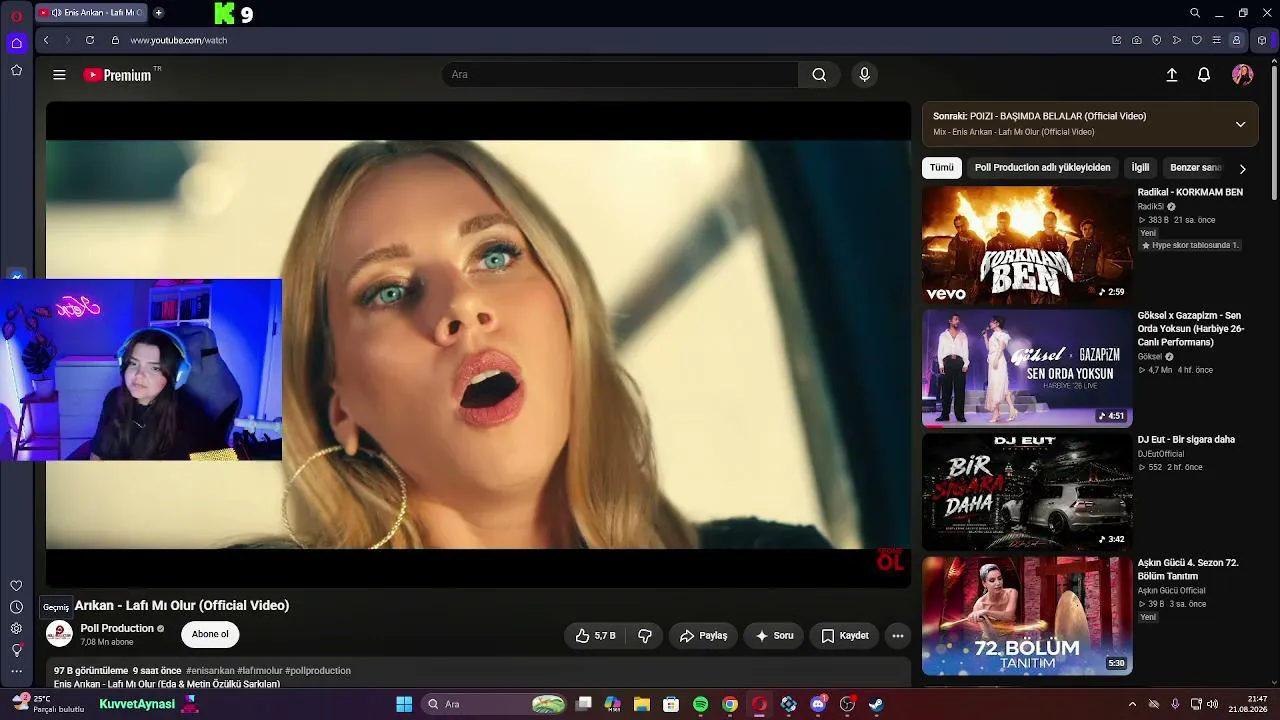Open DJ Eut Bir sigara daha thumbnail
This screenshot has width=1280, height=720.
(x=1027, y=492)
